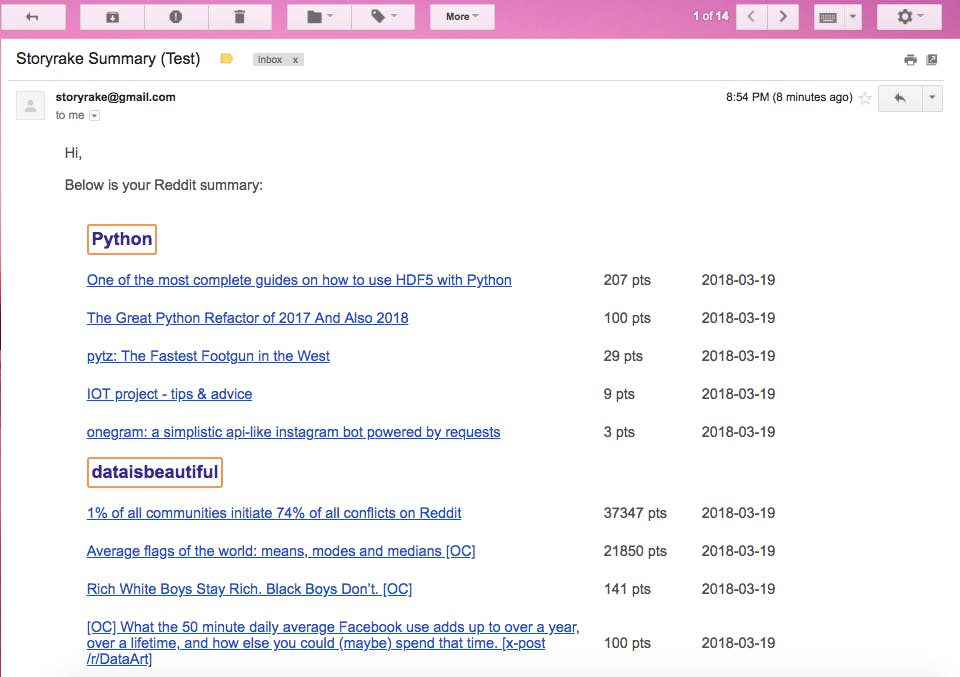Go back to inbox with arrow button
Screen dimensions: 960x677
[32, 17]
